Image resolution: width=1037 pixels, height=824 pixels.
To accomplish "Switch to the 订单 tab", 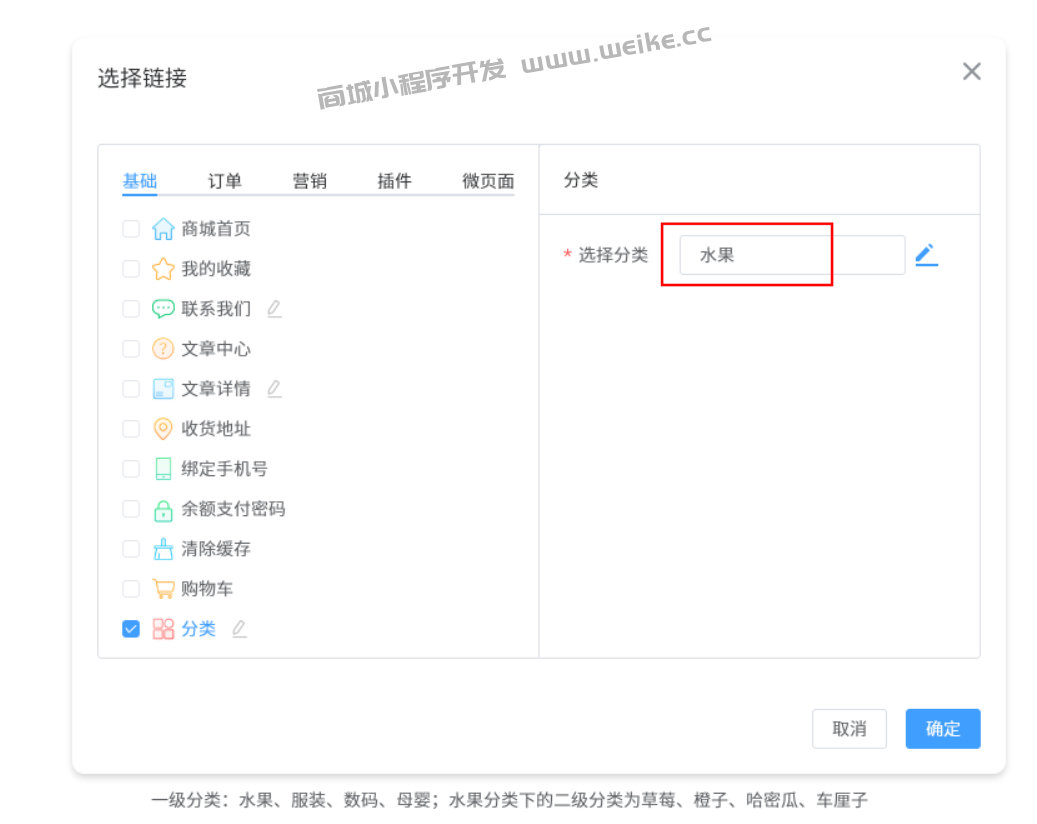I will point(225,181).
